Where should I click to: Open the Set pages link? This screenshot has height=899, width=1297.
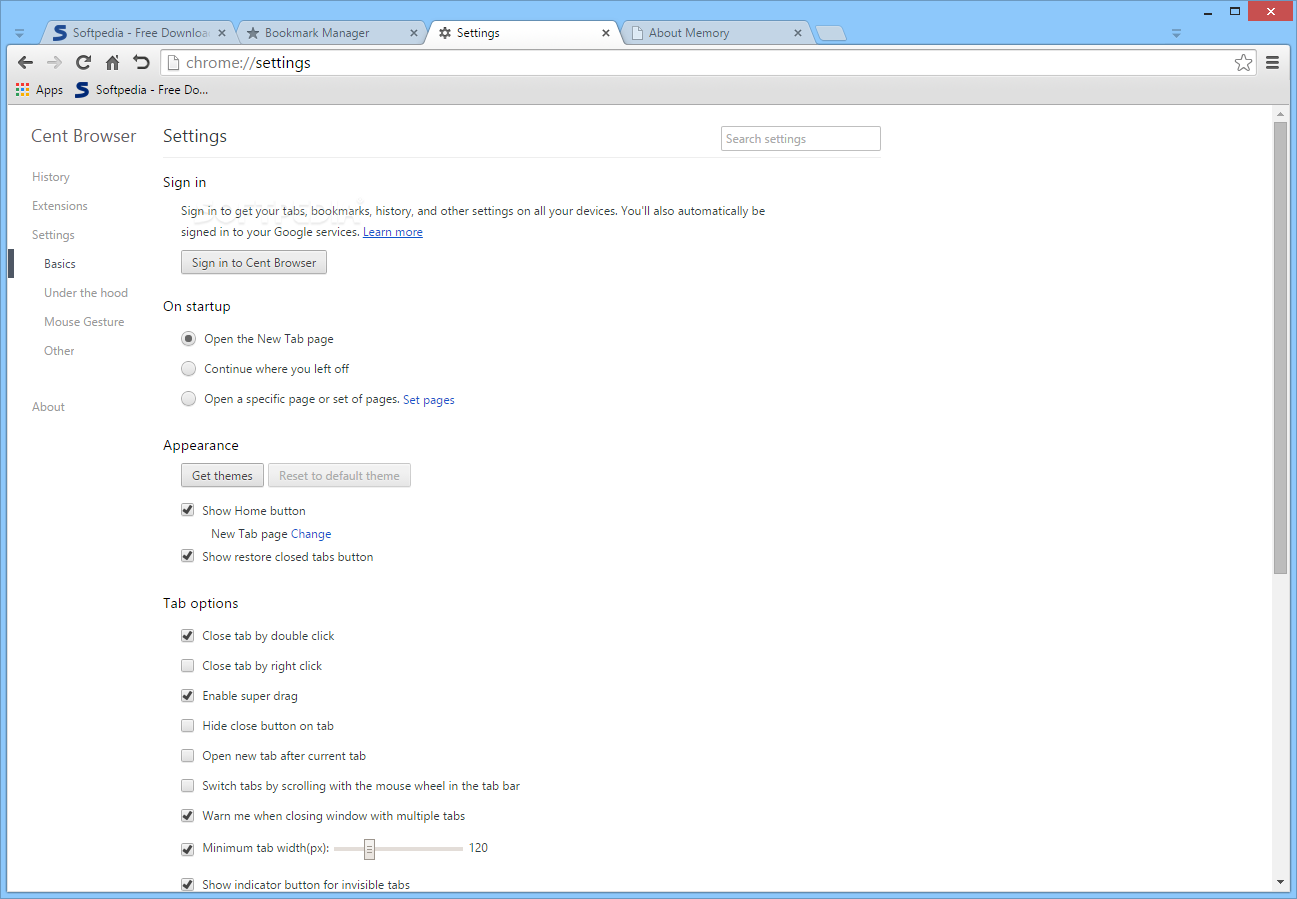point(429,400)
